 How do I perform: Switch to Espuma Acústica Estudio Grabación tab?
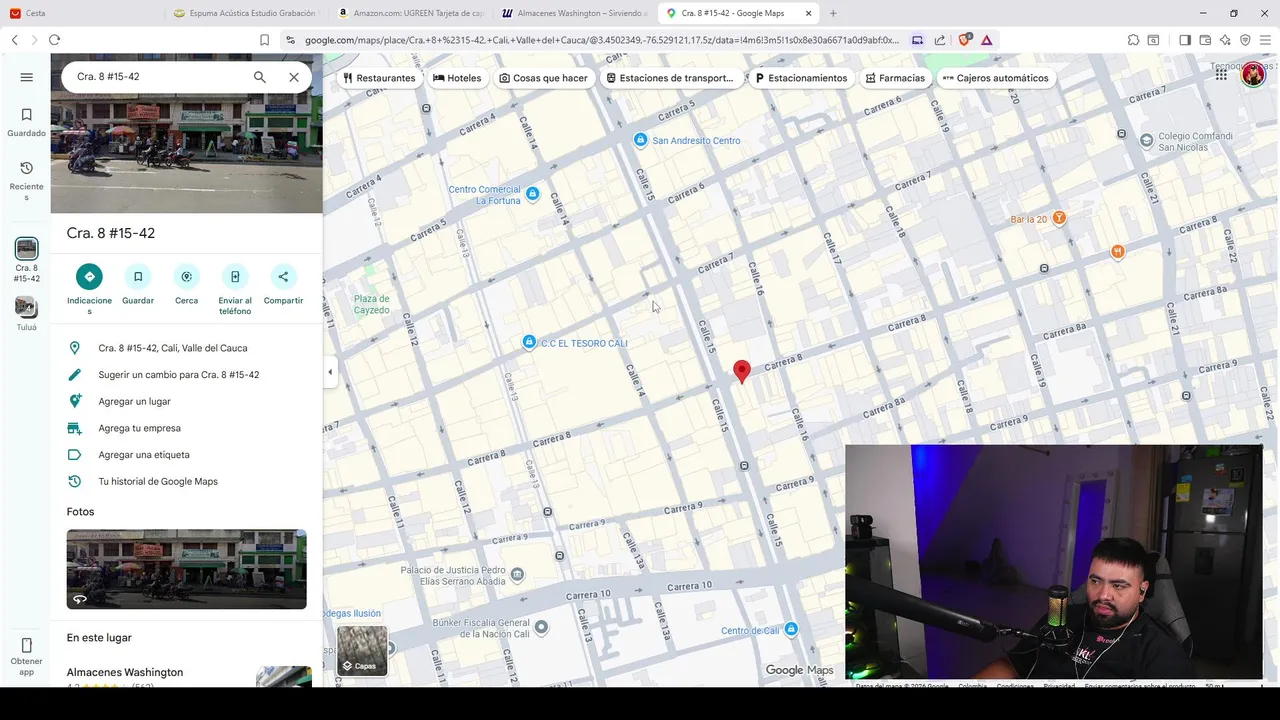click(x=243, y=13)
